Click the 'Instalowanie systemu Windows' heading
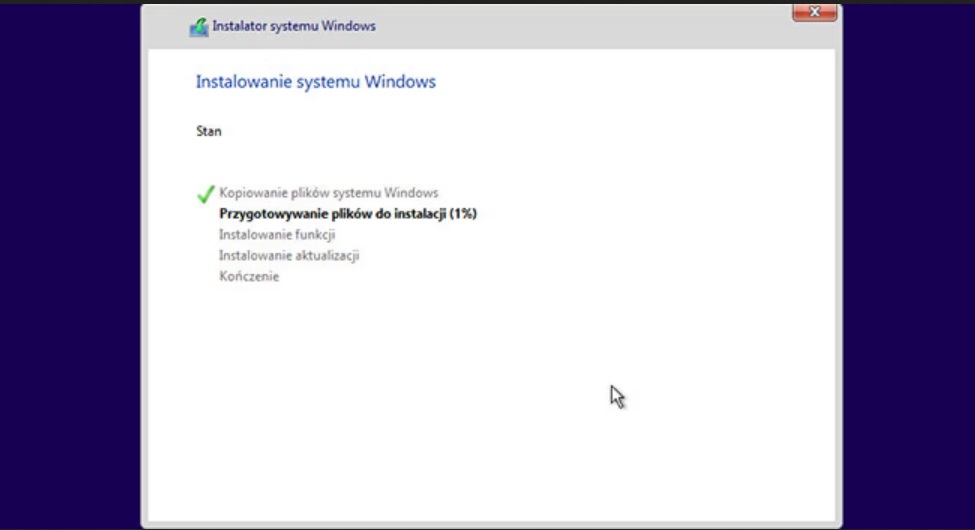This screenshot has height=530, width=975. click(x=315, y=82)
